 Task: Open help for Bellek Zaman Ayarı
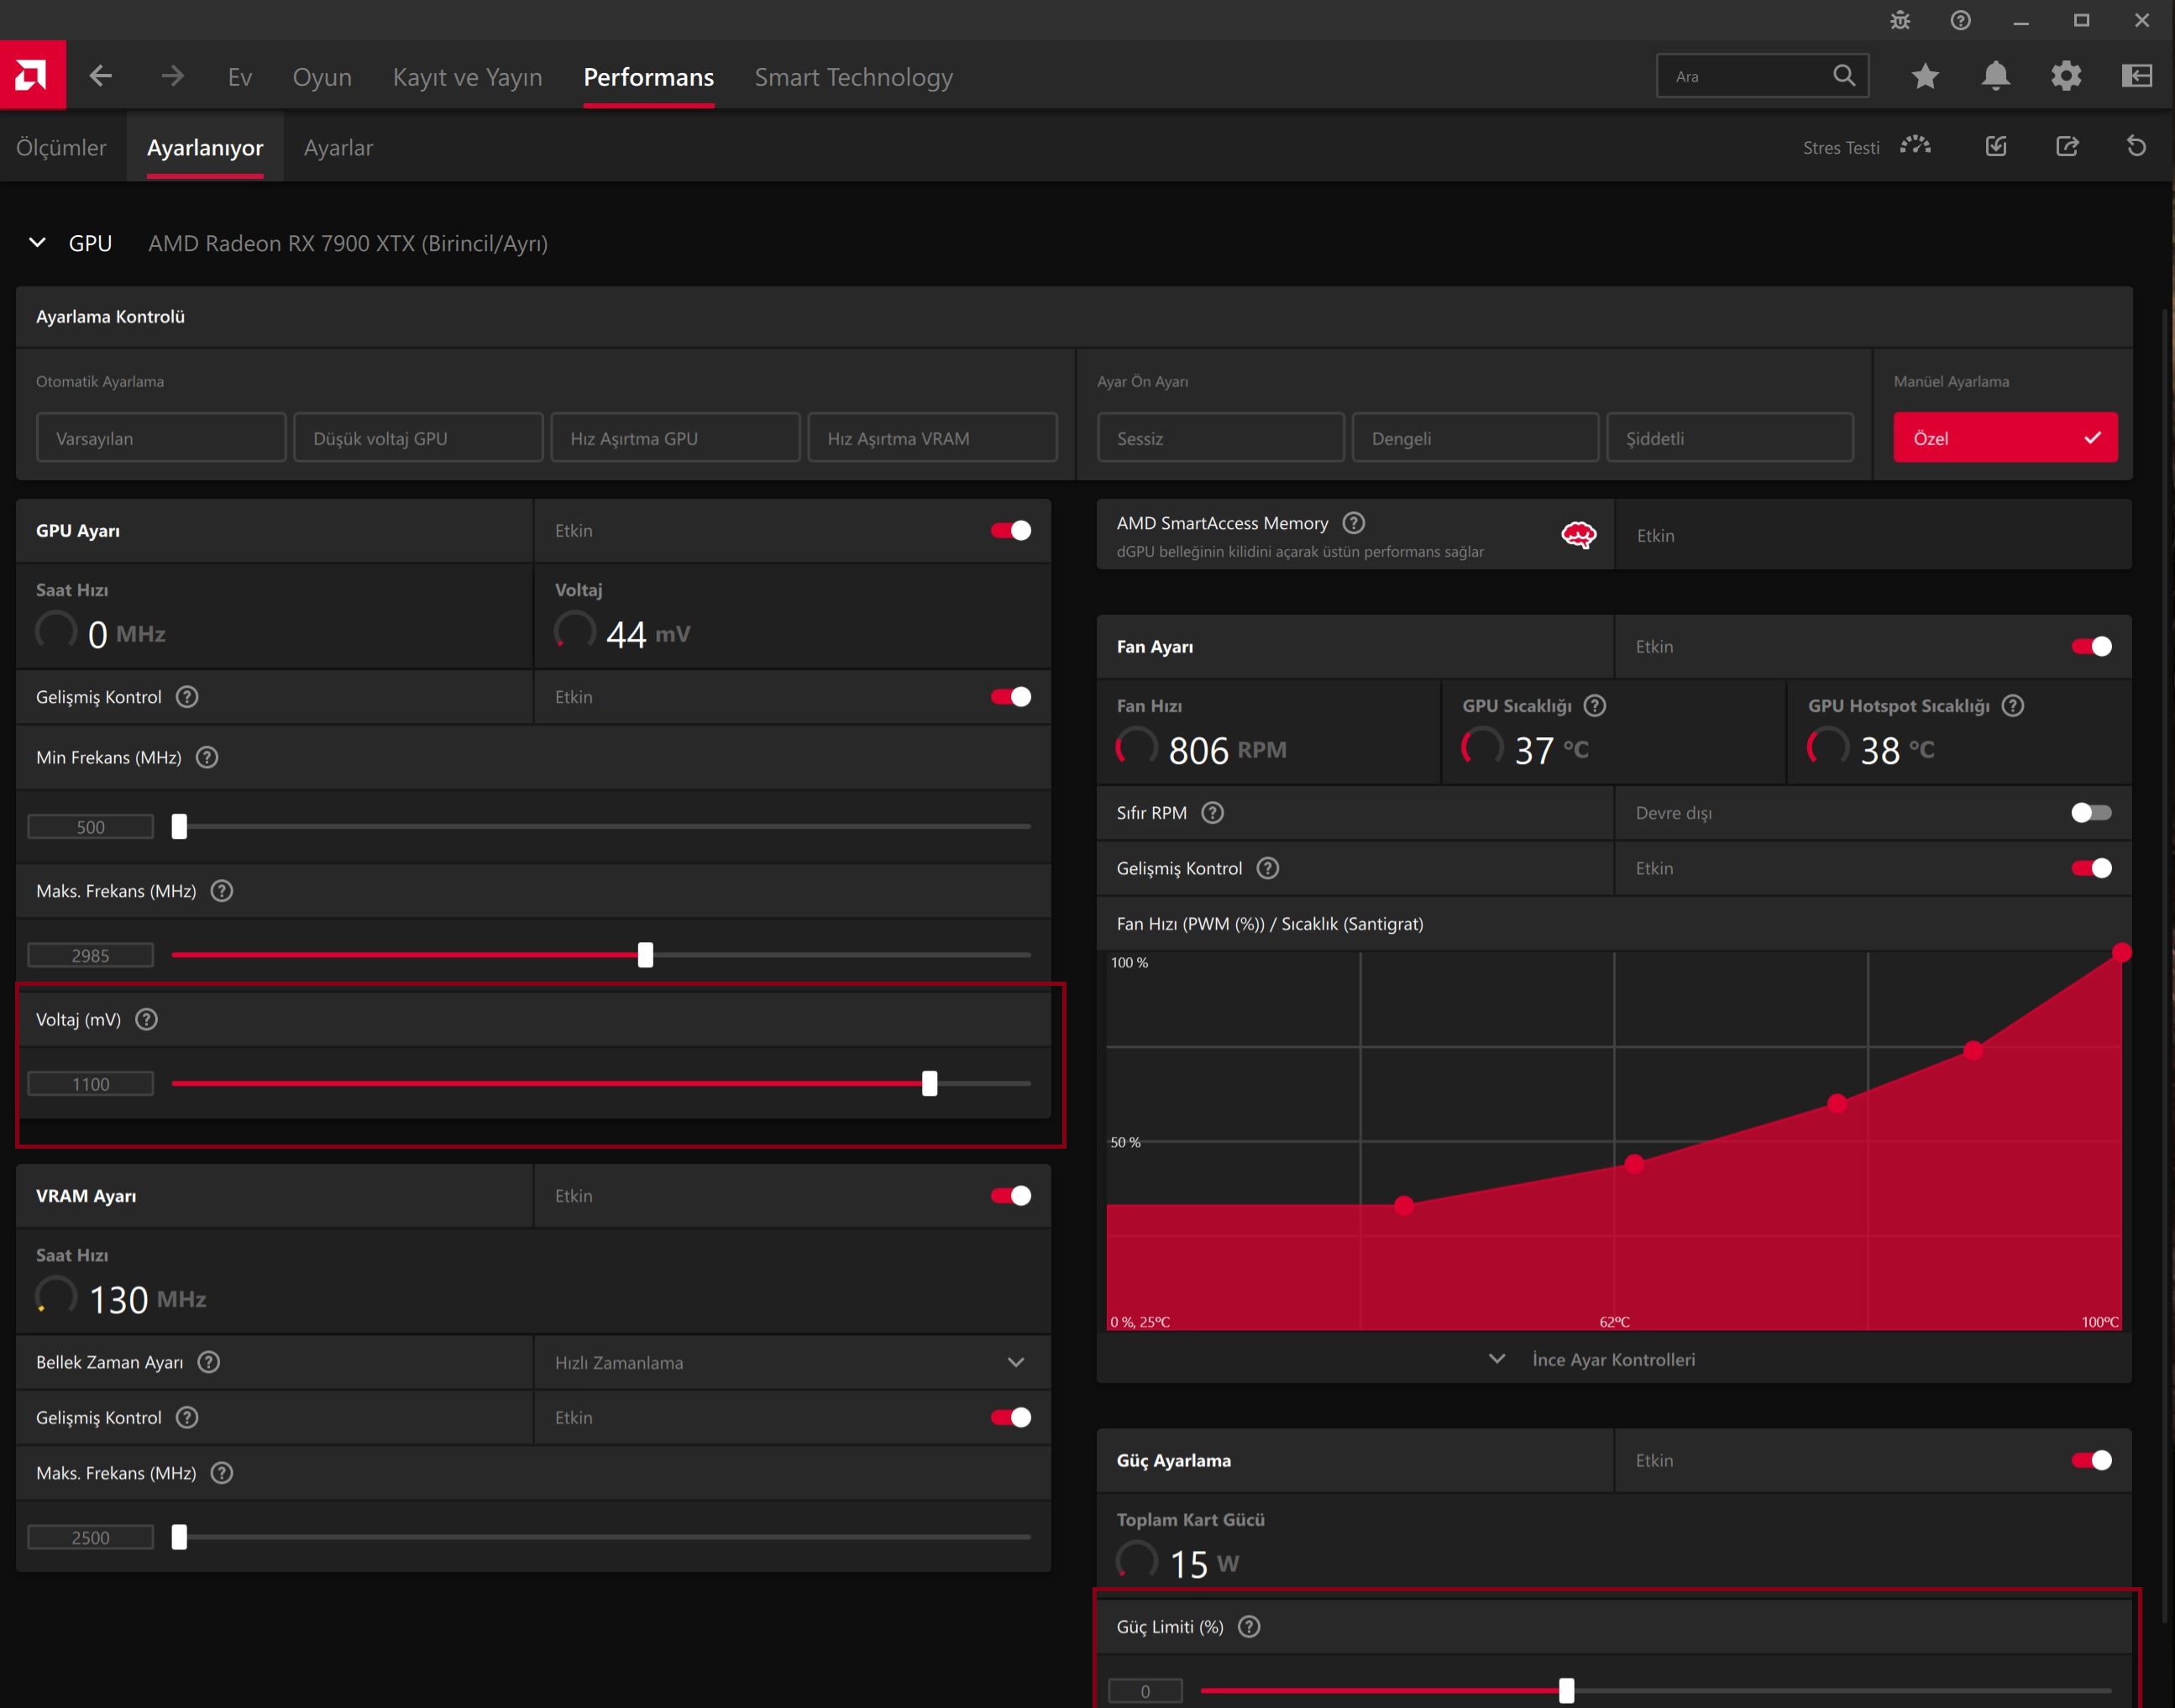tap(208, 1362)
